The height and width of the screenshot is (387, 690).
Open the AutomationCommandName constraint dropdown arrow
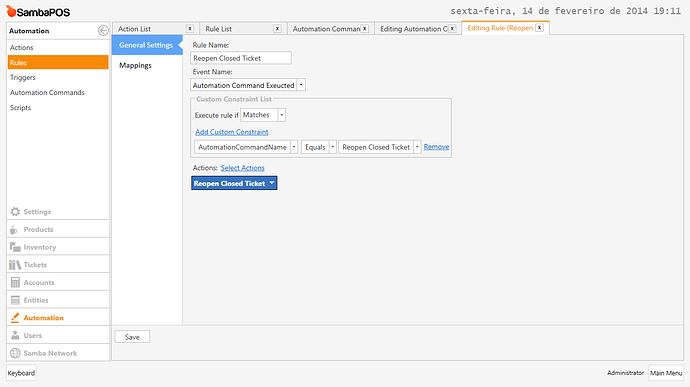pyautogui.click(x=294, y=147)
